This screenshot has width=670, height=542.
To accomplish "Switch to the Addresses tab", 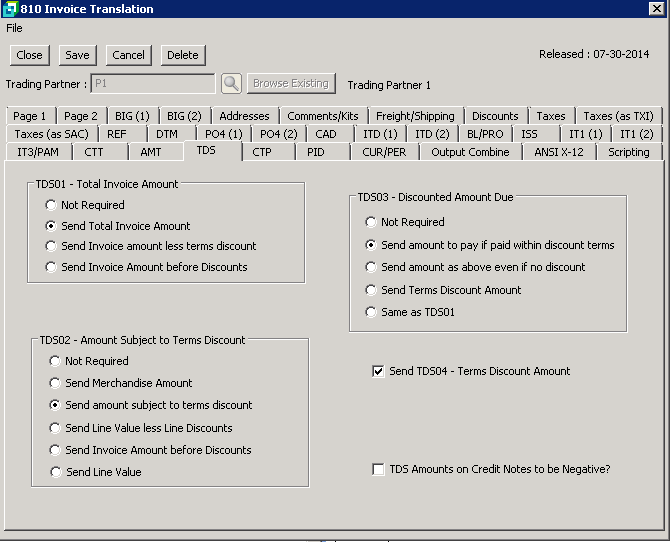I will [x=244, y=116].
